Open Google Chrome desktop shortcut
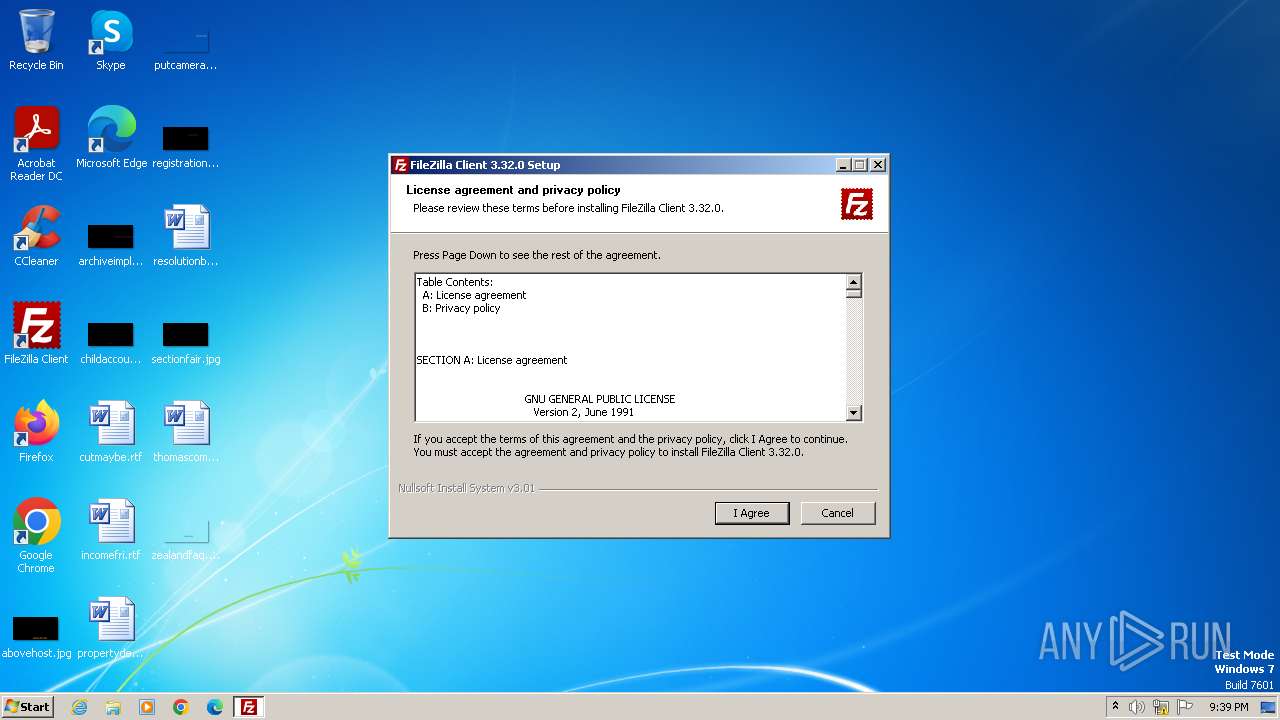Screen dimensions: 1280x720 tap(36, 536)
